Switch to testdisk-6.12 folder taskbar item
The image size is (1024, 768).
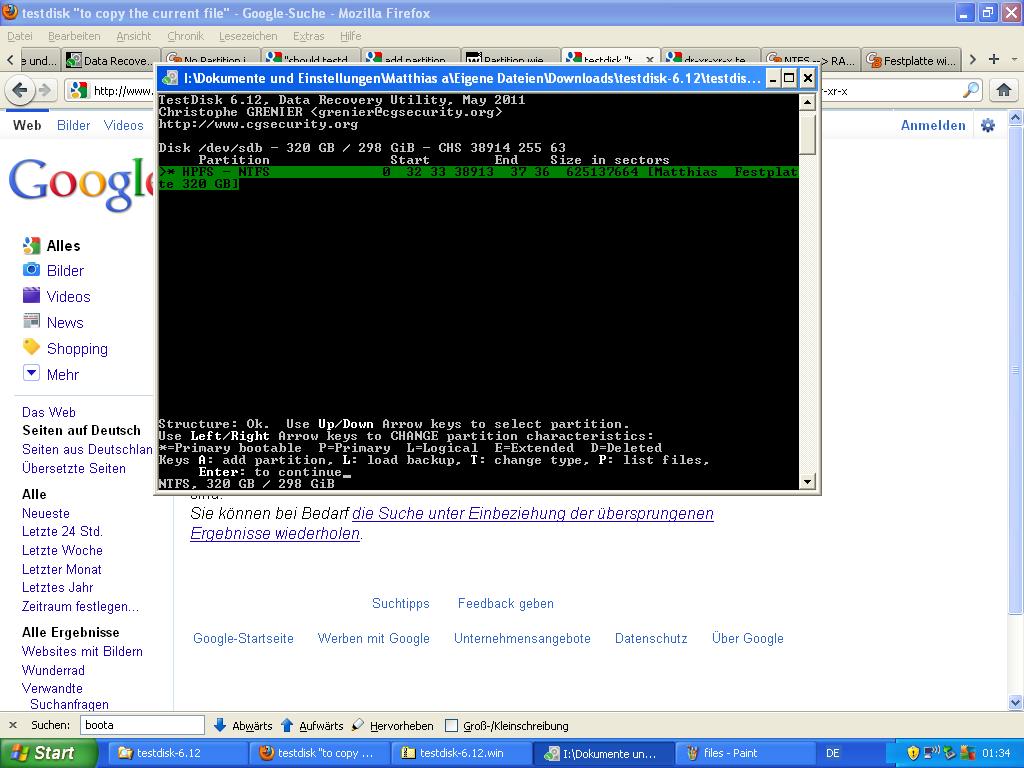[176, 753]
